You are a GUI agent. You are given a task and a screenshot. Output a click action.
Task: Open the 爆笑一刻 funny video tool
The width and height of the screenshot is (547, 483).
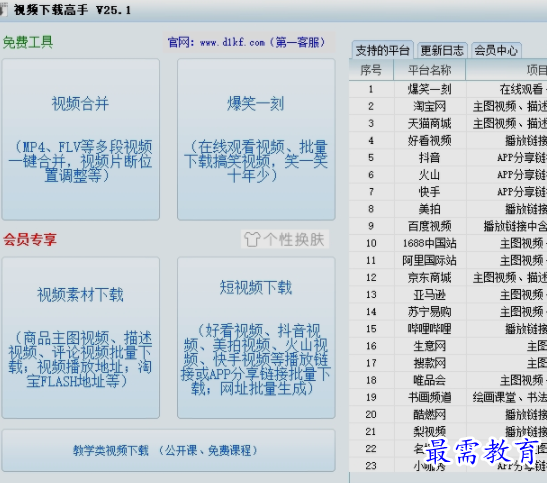256,139
